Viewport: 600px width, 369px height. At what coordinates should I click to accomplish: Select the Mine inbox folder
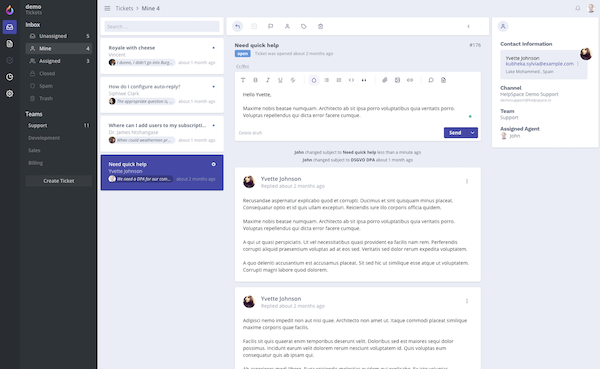coord(59,48)
